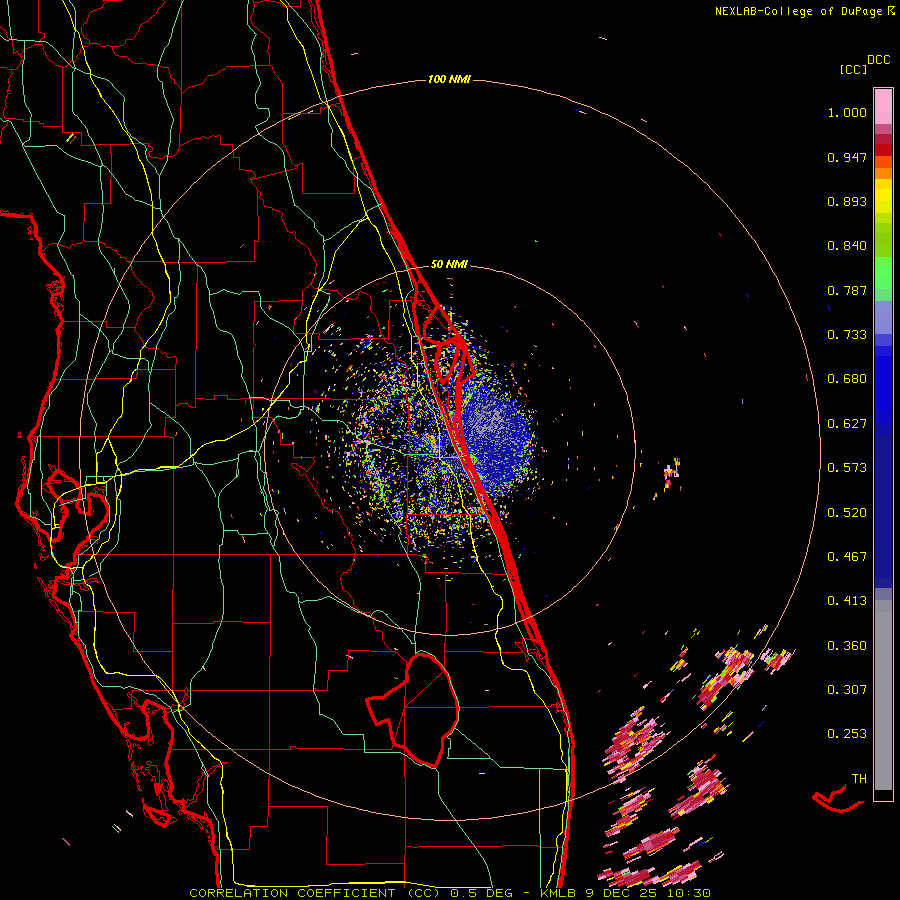
Task: Click the 0.947 legend value
Action: coord(847,157)
